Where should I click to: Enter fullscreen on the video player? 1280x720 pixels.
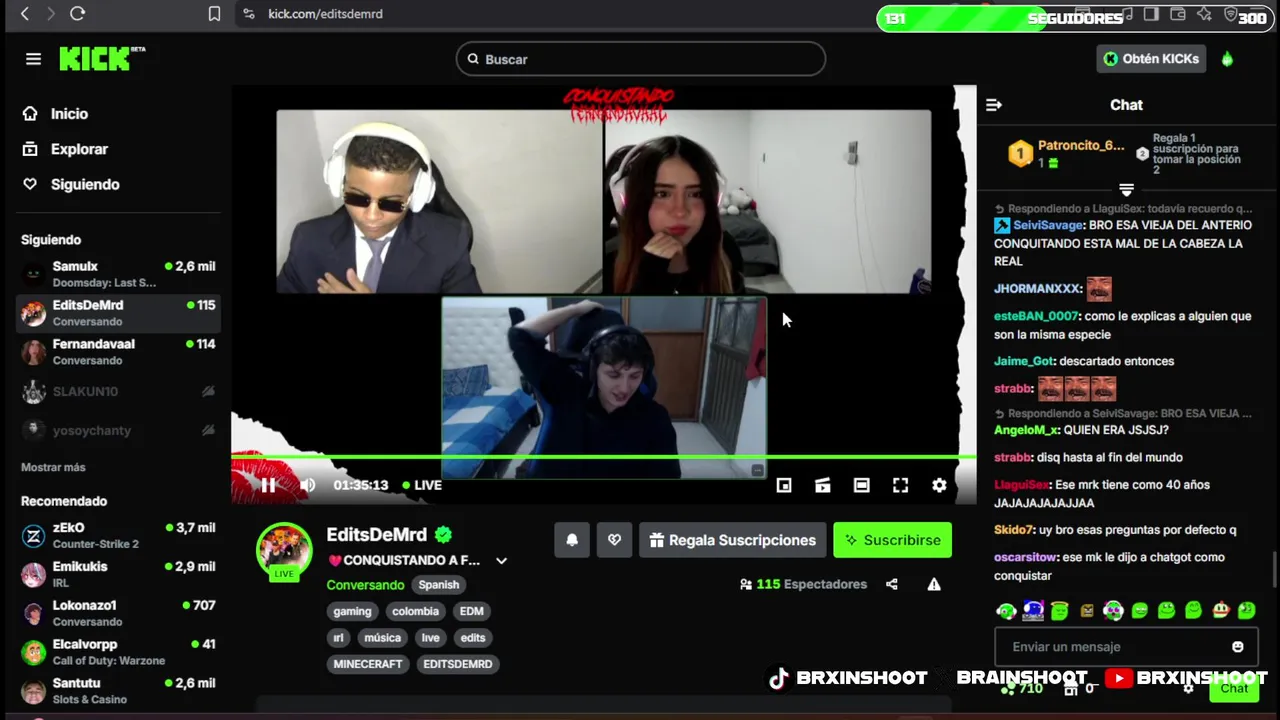[901, 485]
